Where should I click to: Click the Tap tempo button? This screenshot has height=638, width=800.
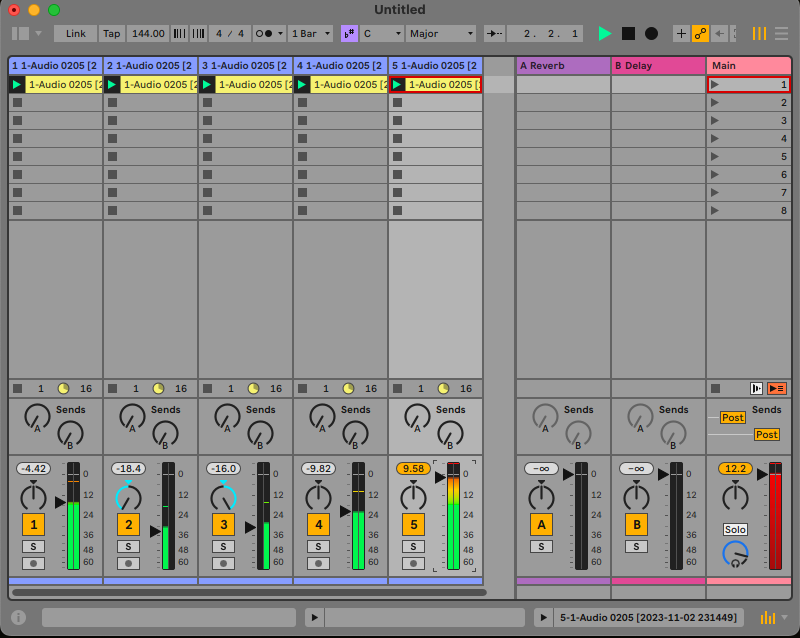[x=112, y=33]
